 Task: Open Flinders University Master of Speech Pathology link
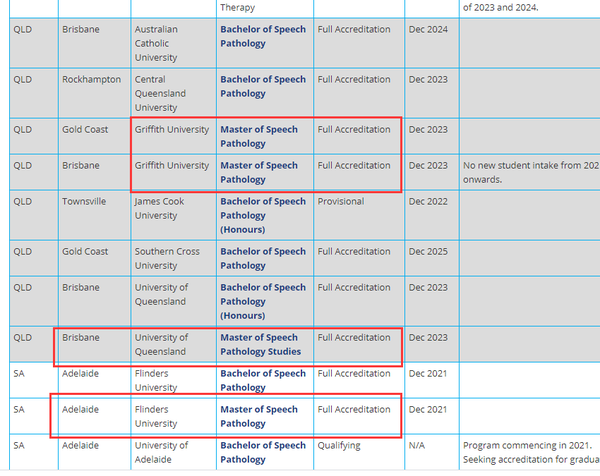259,417
